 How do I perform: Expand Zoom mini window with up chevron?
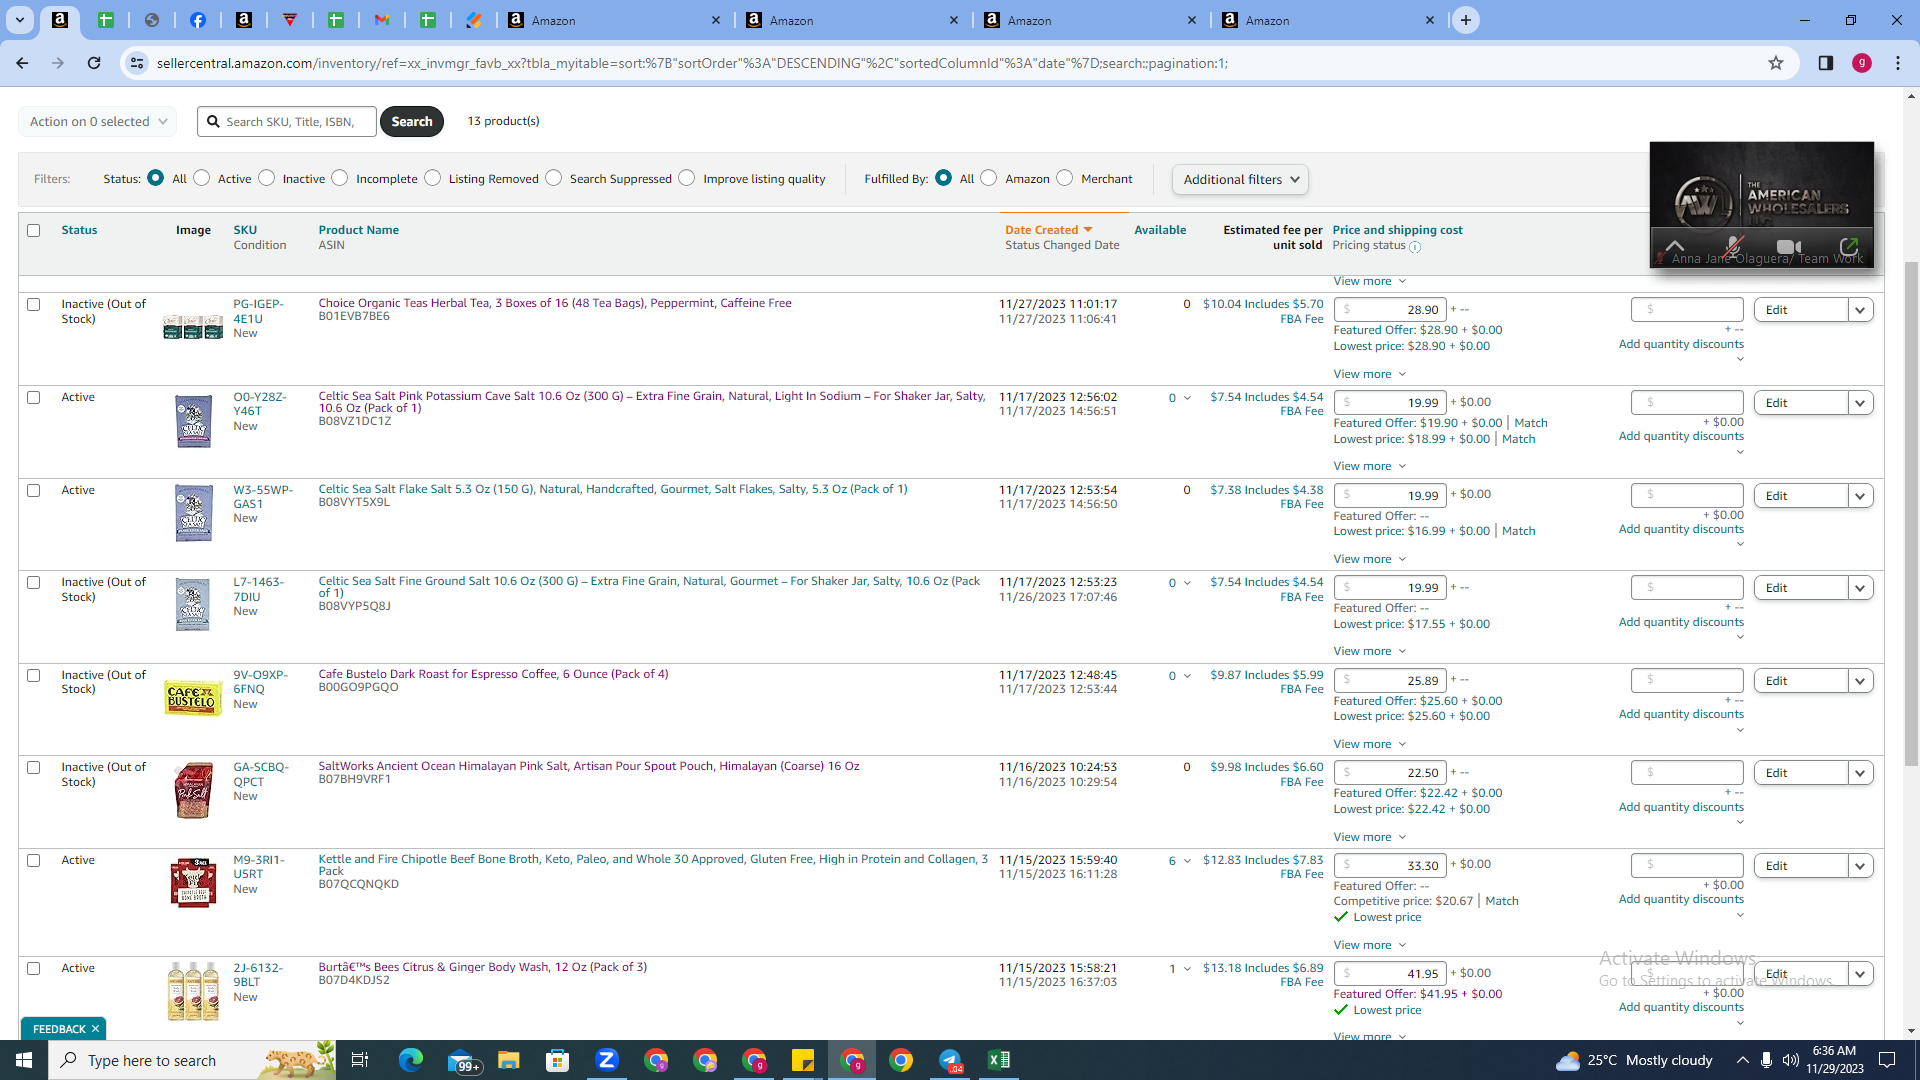(x=1675, y=246)
